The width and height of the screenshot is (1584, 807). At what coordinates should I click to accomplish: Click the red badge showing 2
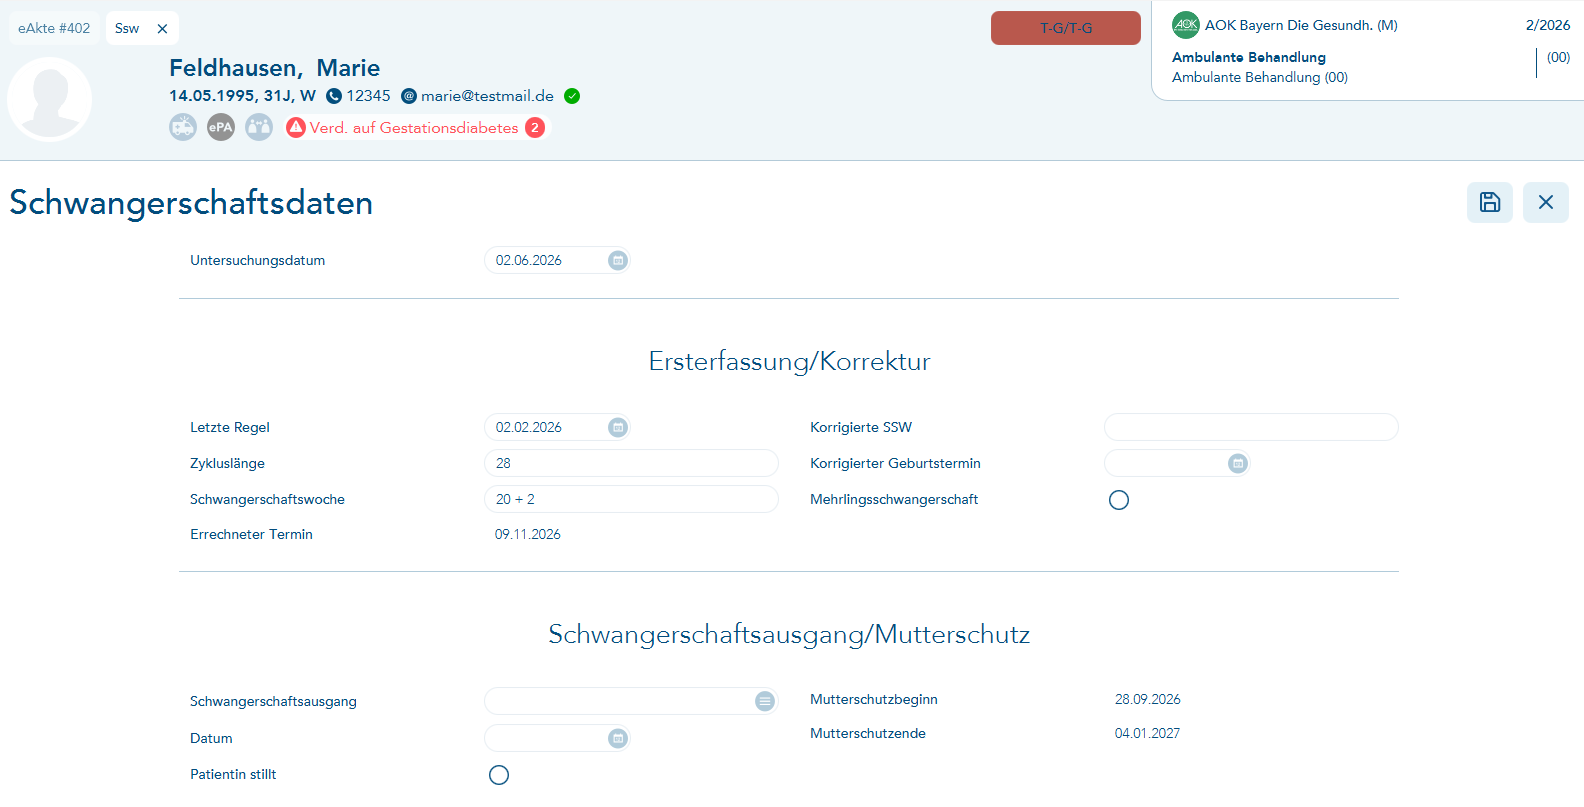(x=535, y=127)
